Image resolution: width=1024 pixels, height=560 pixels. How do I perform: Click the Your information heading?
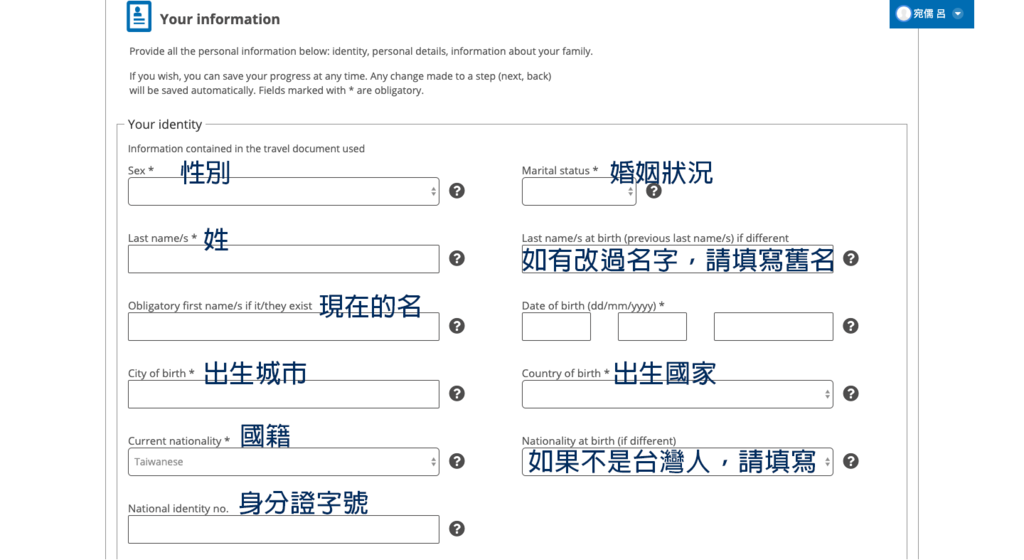[x=220, y=19]
